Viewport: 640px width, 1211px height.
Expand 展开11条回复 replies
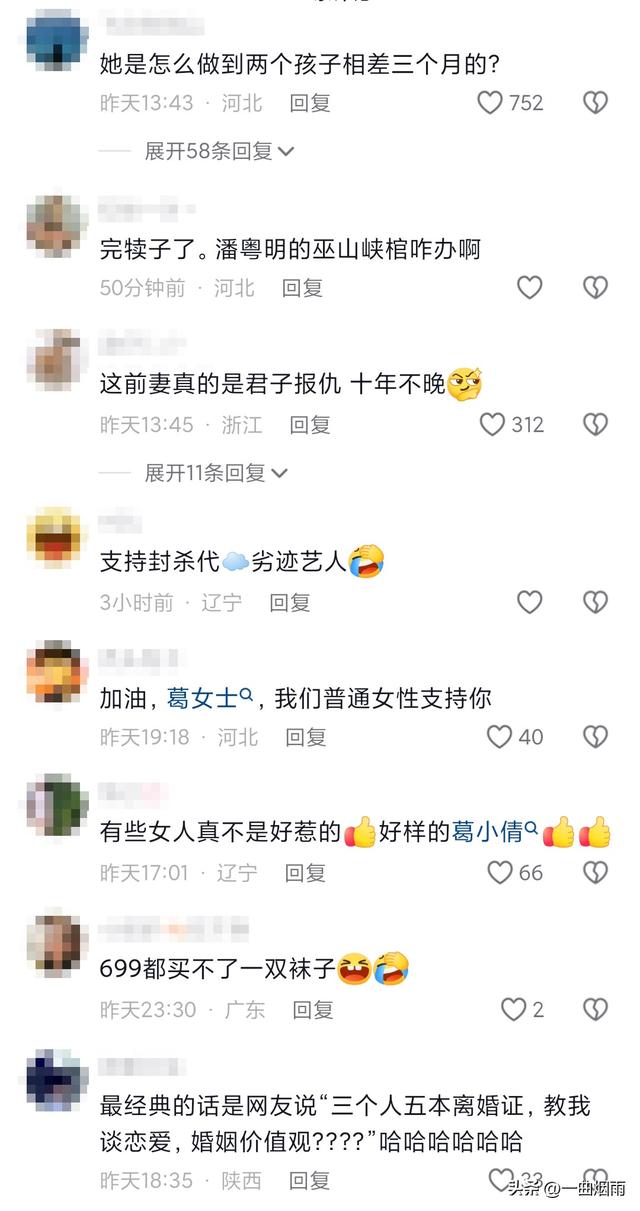tap(216, 472)
